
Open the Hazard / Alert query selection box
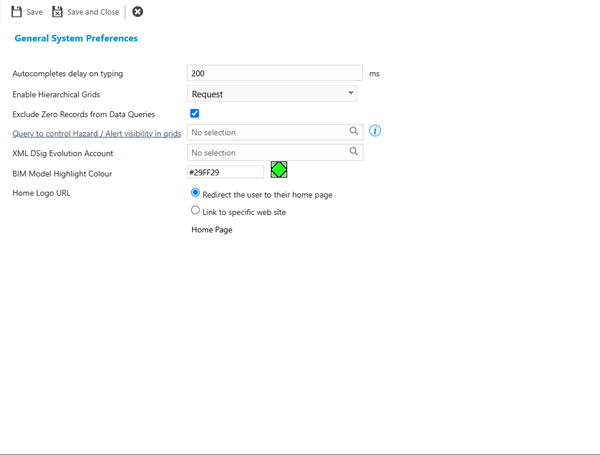point(267,132)
